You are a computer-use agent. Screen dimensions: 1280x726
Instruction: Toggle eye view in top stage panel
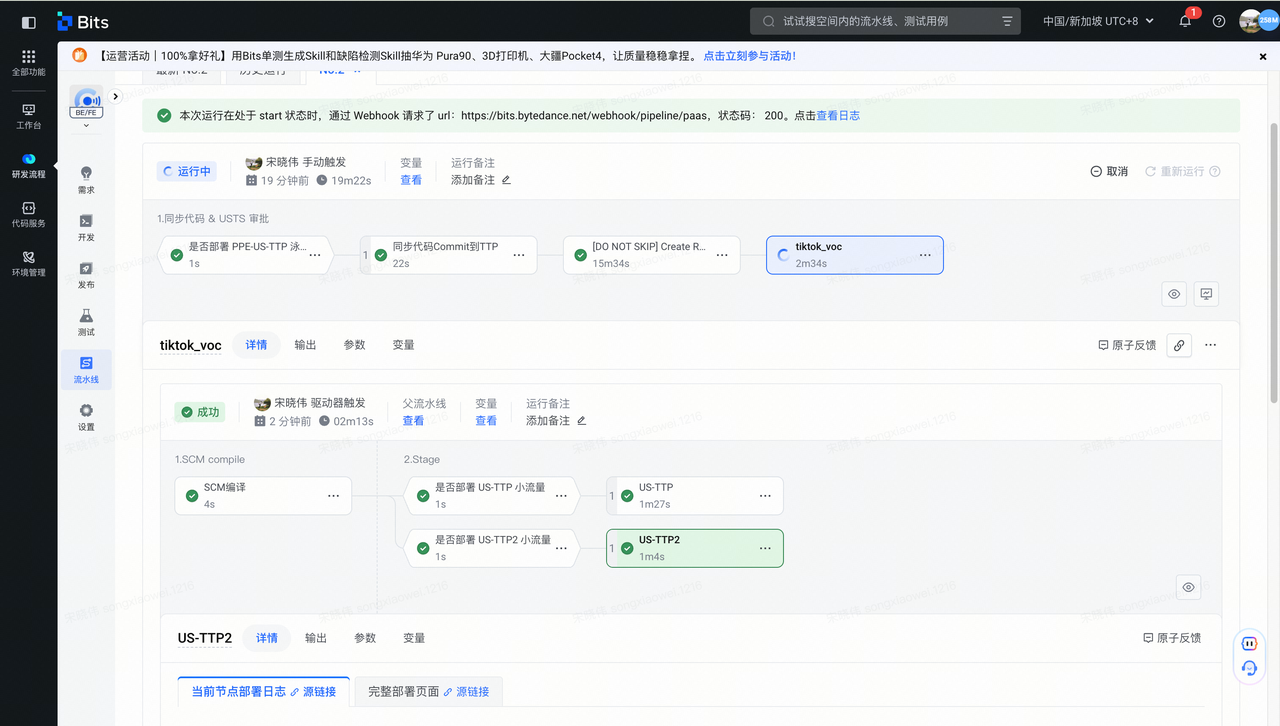(x=1174, y=294)
